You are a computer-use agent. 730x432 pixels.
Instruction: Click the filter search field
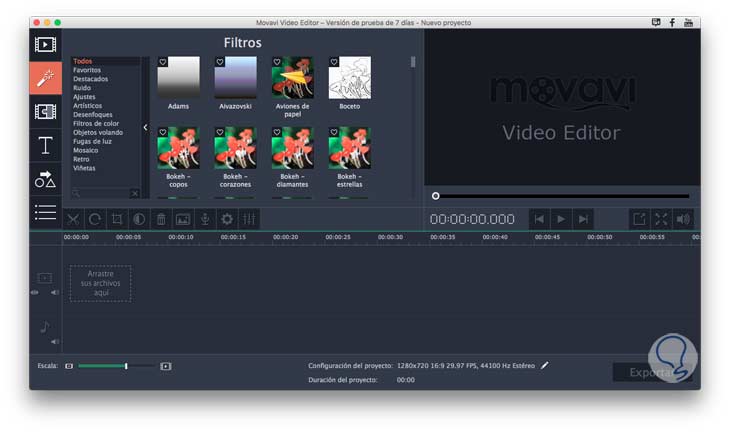pyautogui.click(x=100, y=193)
